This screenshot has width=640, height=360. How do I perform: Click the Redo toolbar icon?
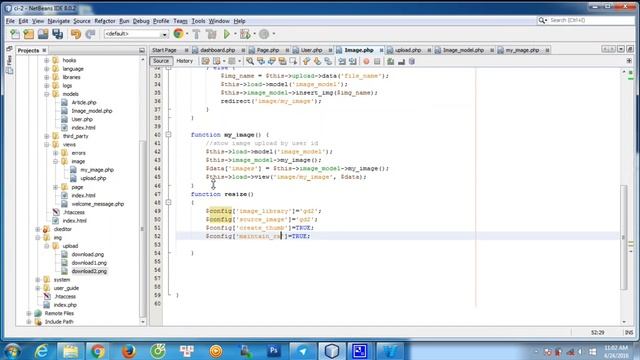[90, 34]
